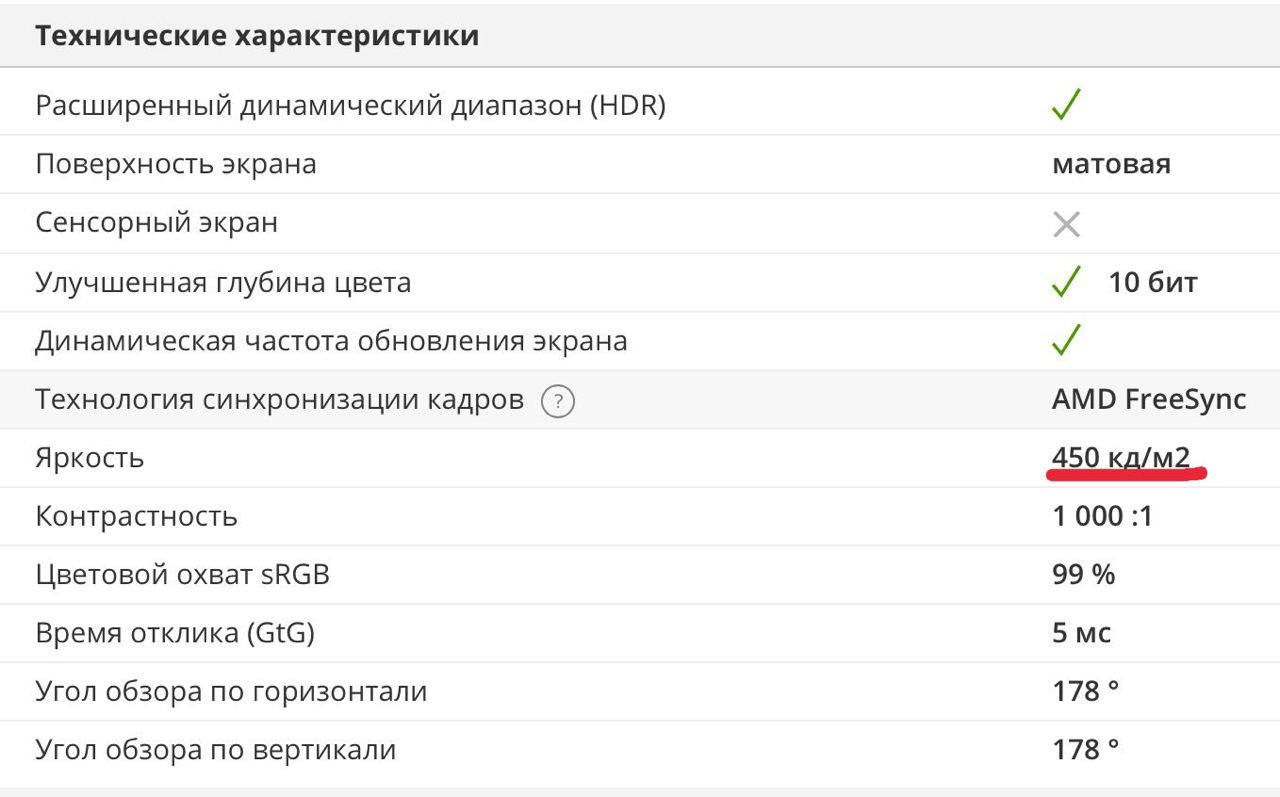Click the horizontal viewing angle 178 ° value

1085,691
